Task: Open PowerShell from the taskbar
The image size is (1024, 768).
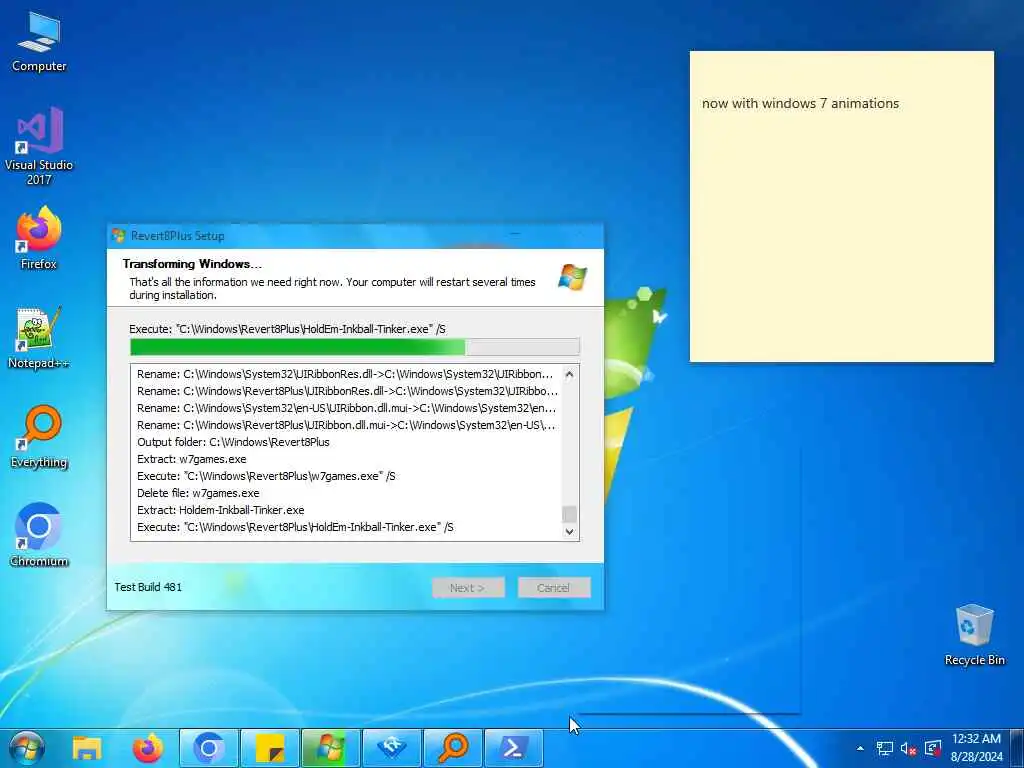Action: point(513,748)
